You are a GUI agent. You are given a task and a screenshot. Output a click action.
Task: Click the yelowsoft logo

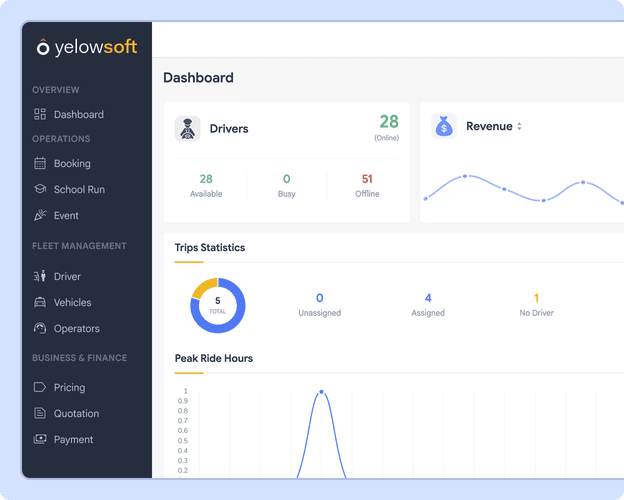(x=87, y=47)
